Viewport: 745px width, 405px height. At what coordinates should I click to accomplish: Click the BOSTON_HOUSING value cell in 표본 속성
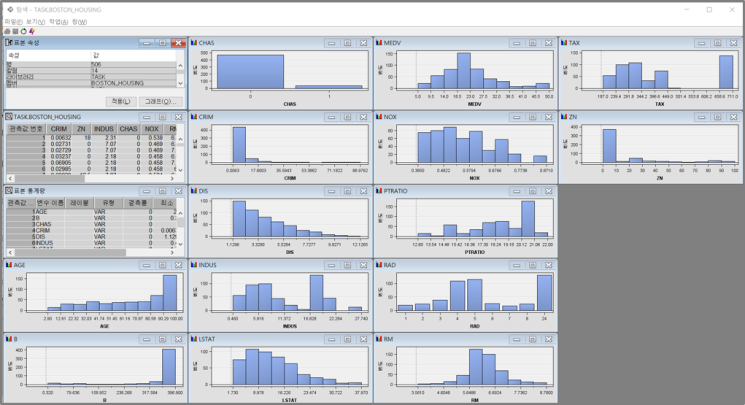click(x=133, y=83)
